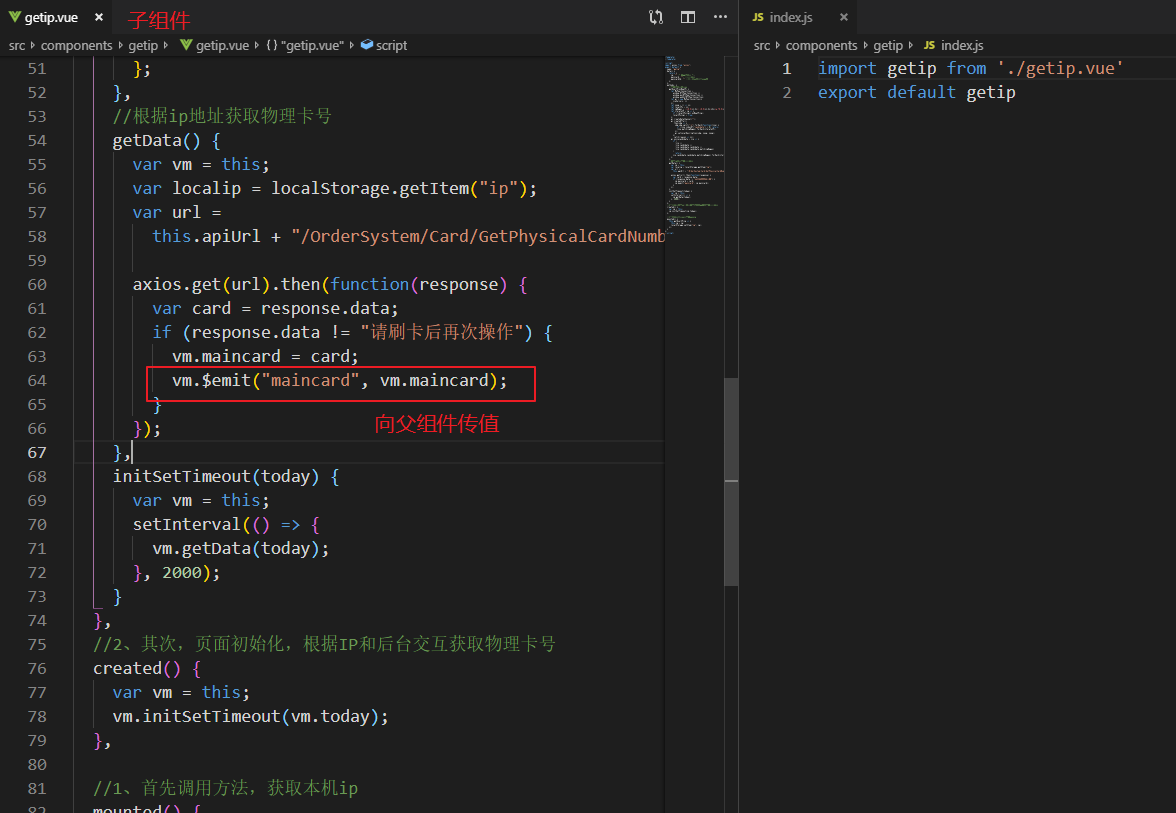Screen dimensions: 1176x813
Task: Select line number 67 in the gutter
Action: (x=37, y=452)
